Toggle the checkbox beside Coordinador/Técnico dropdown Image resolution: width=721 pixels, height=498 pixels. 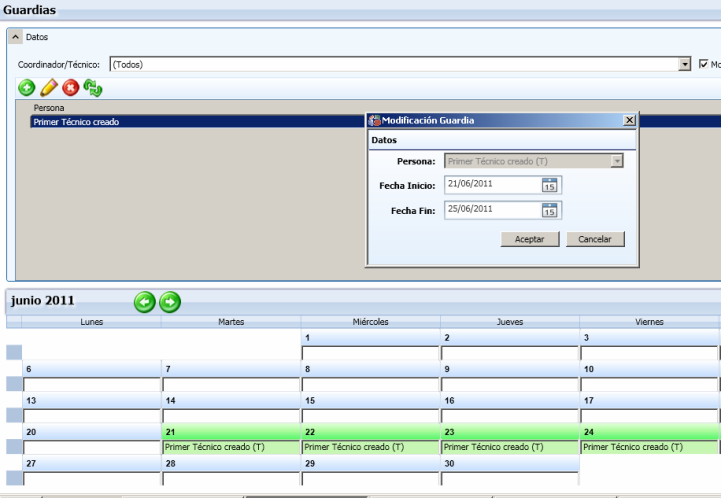click(x=703, y=64)
